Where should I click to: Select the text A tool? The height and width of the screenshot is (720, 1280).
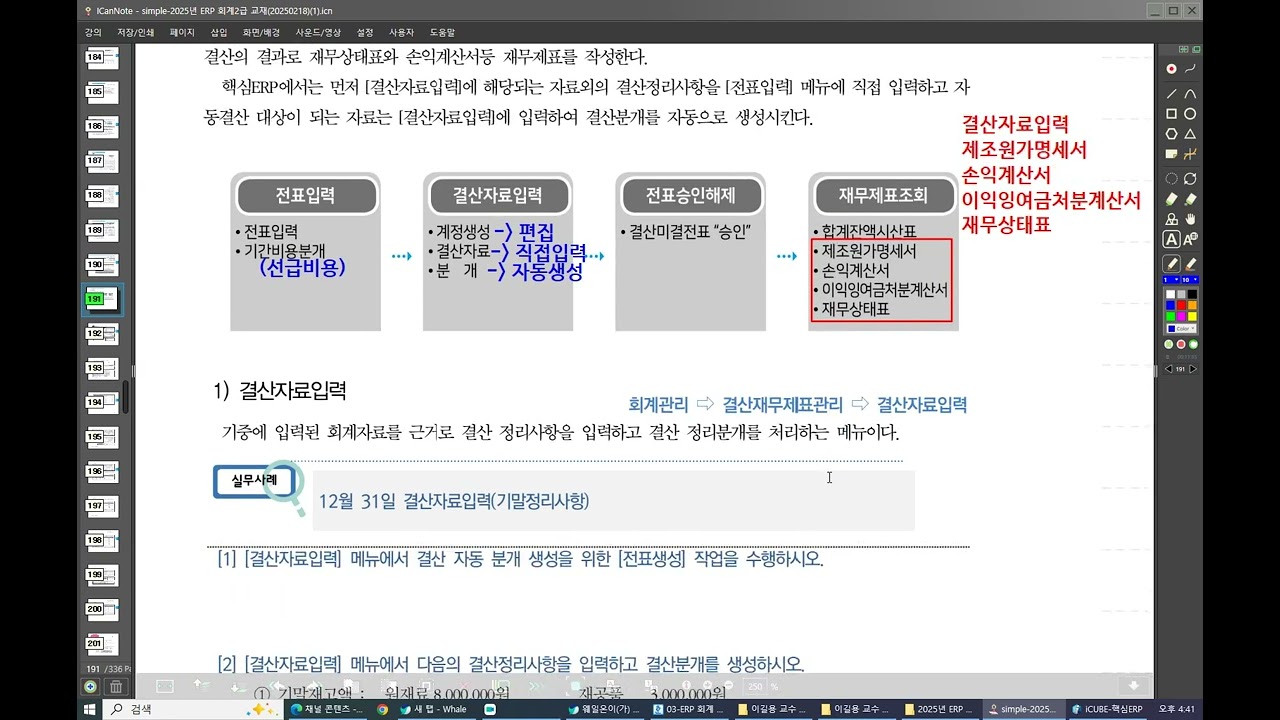tap(1171, 239)
